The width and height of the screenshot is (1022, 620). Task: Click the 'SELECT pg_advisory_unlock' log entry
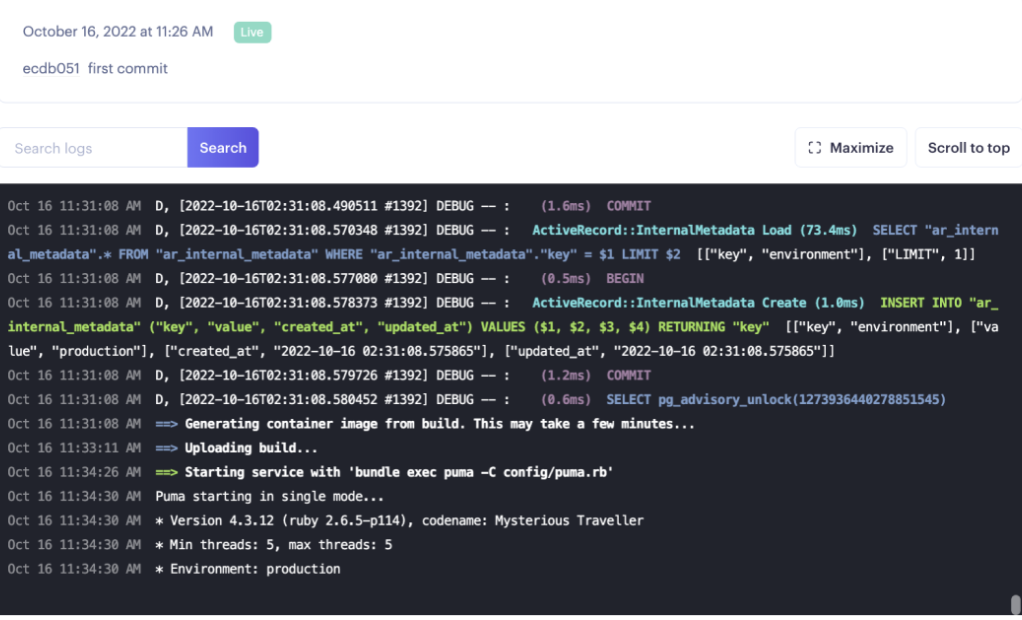click(x=776, y=400)
